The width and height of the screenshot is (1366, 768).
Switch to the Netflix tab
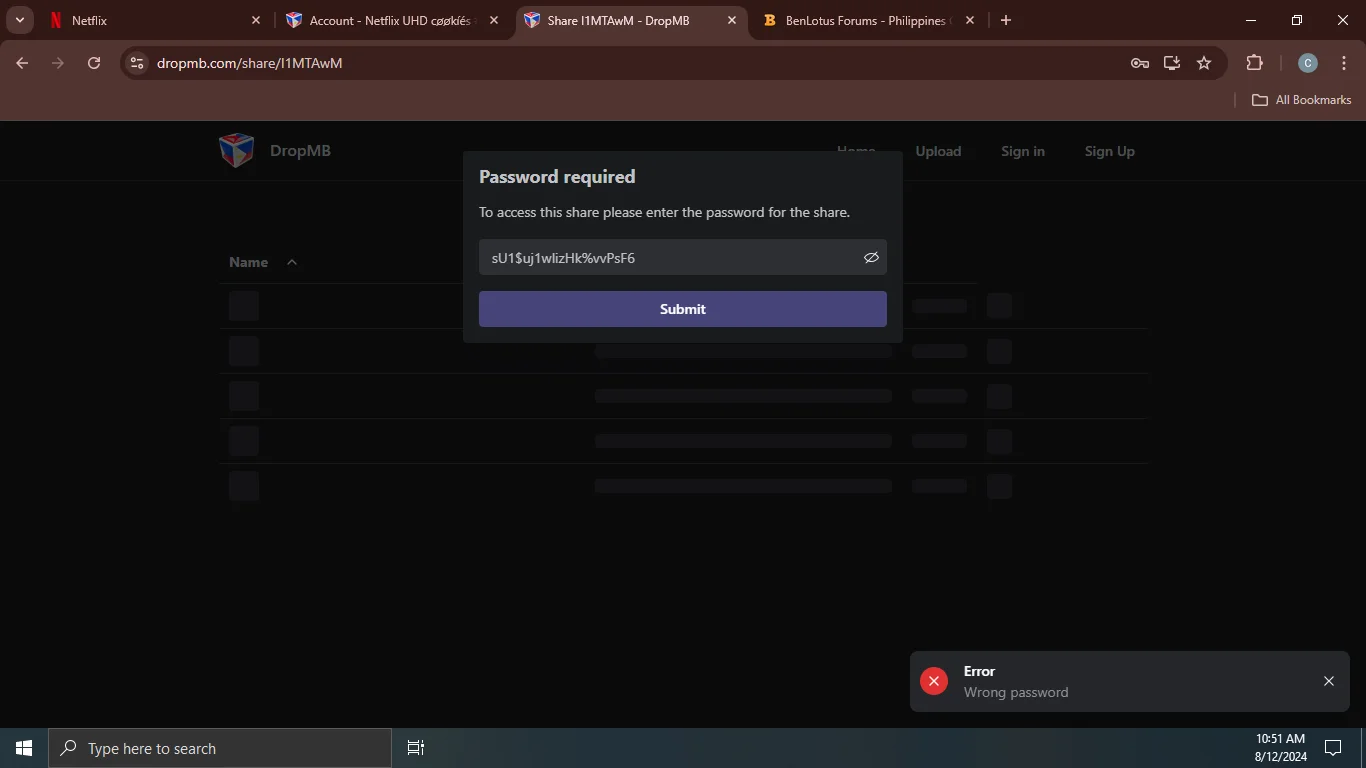[x=155, y=20]
